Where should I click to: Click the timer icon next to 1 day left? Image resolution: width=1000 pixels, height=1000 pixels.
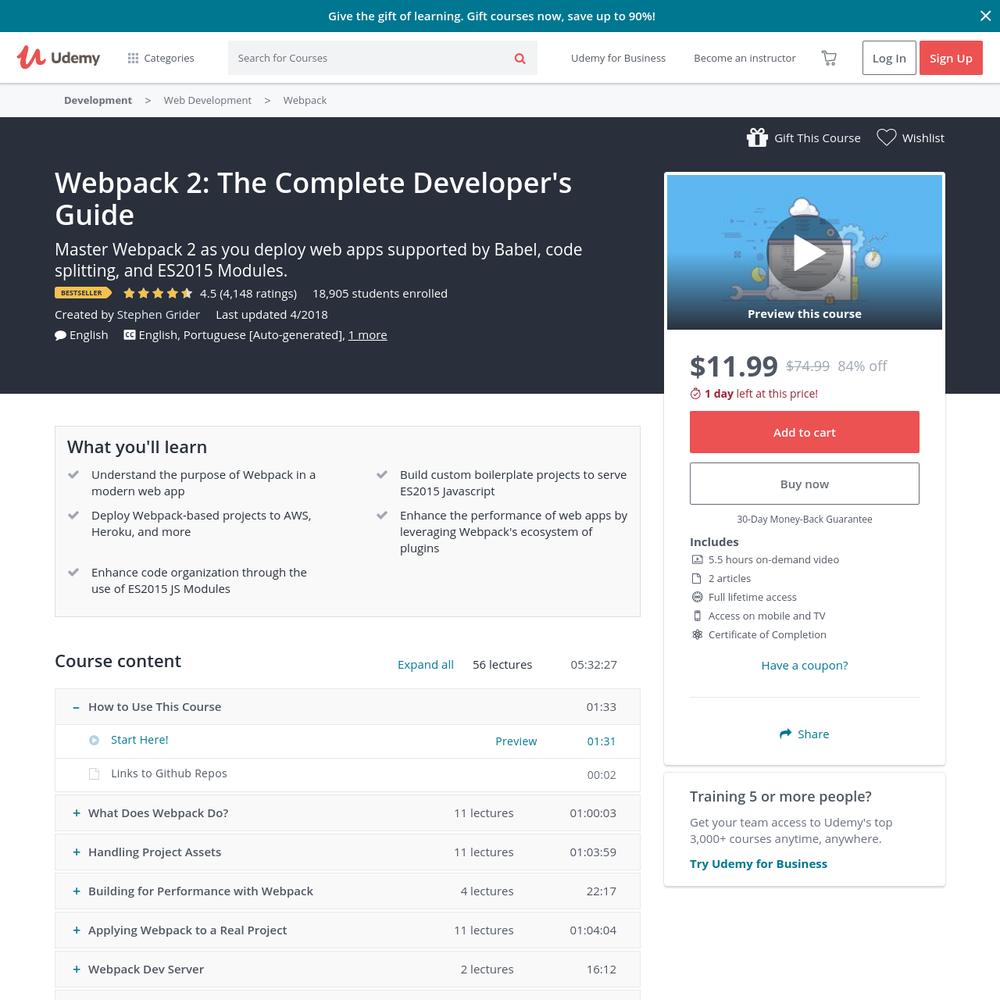pos(695,393)
